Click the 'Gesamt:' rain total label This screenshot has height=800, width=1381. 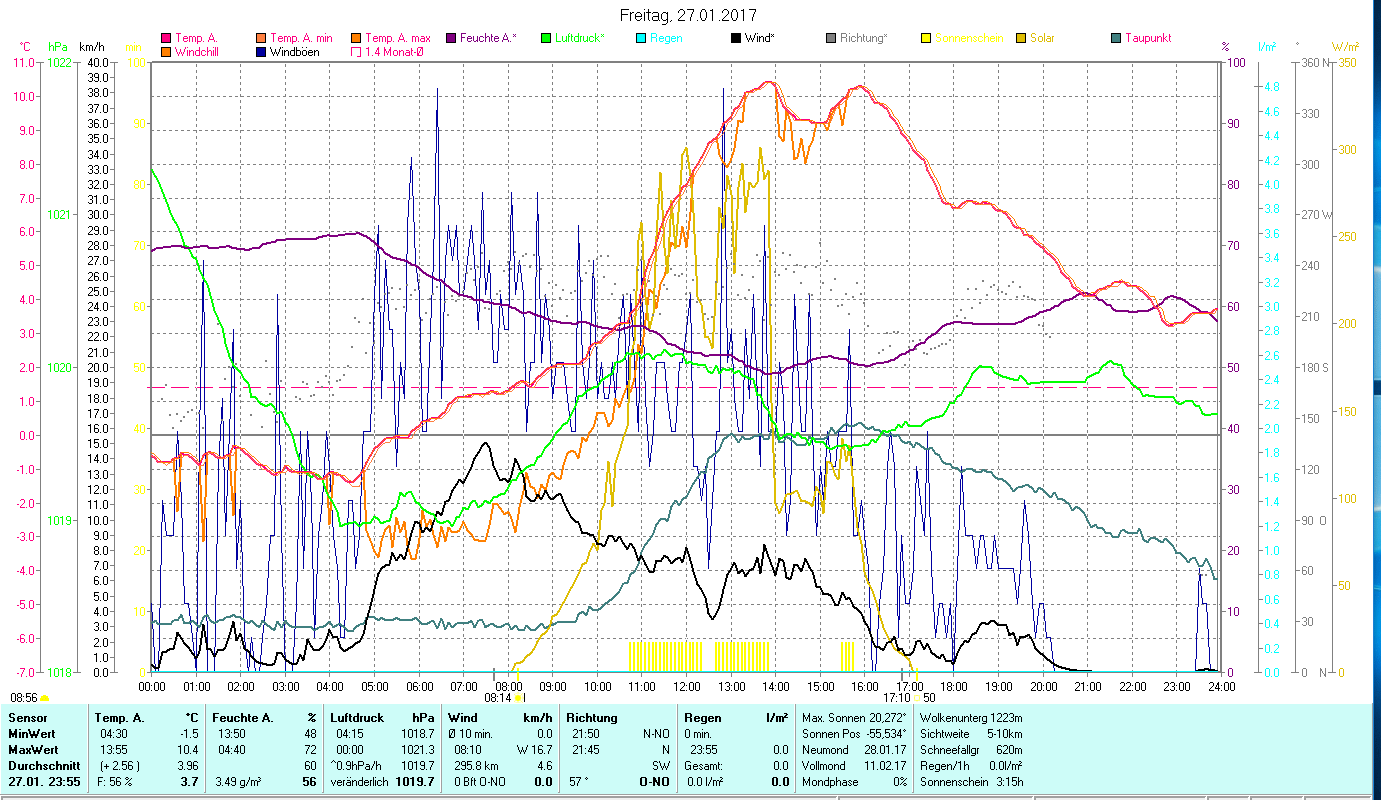tap(705, 766)
